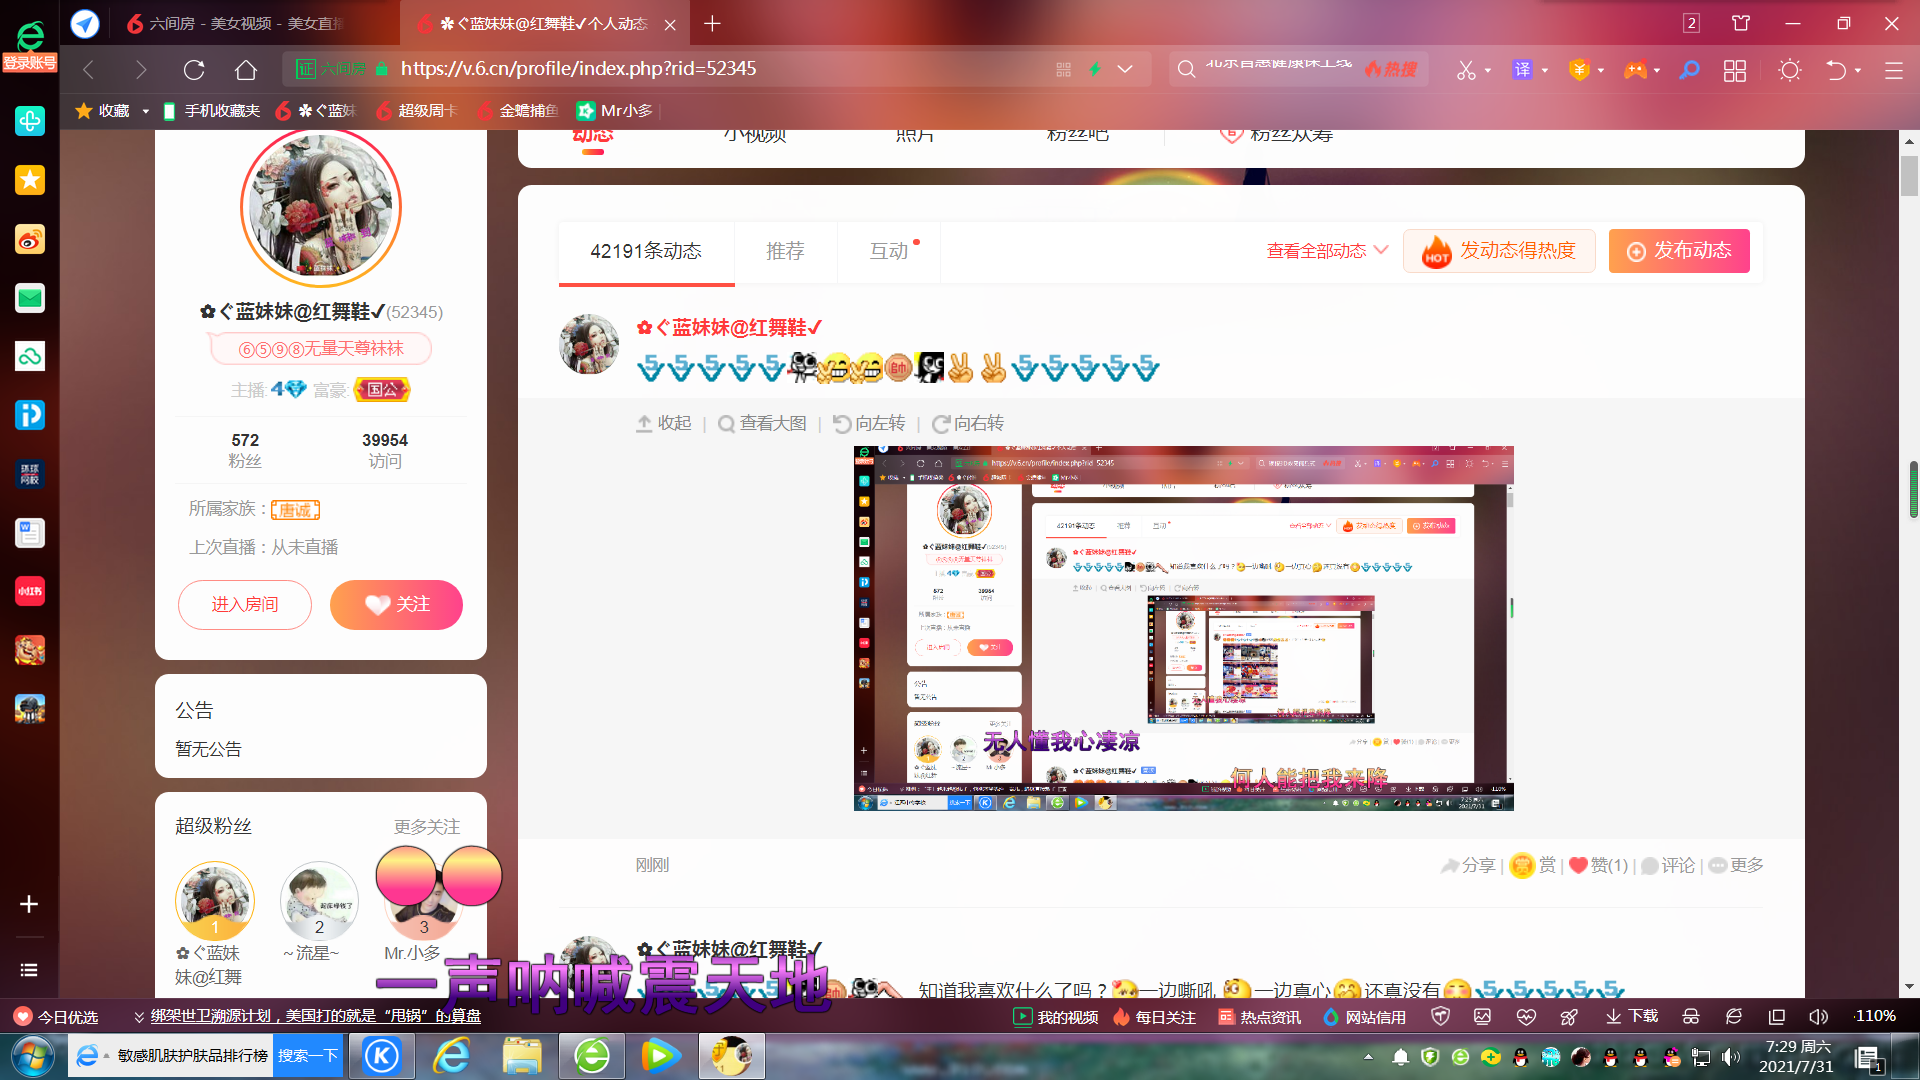1920x1080 pixels.
Task: Open the tab counter box icon
Action: click(x=1691, y=23)
